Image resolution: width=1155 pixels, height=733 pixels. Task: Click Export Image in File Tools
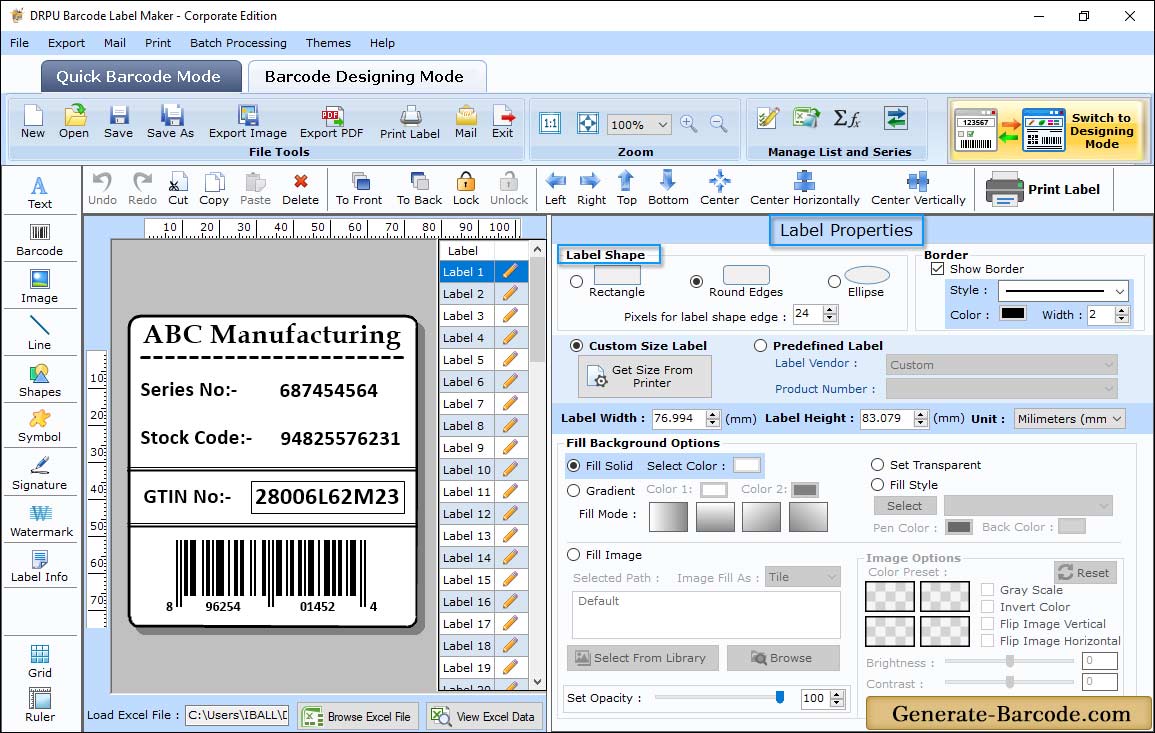click(248, 122)
